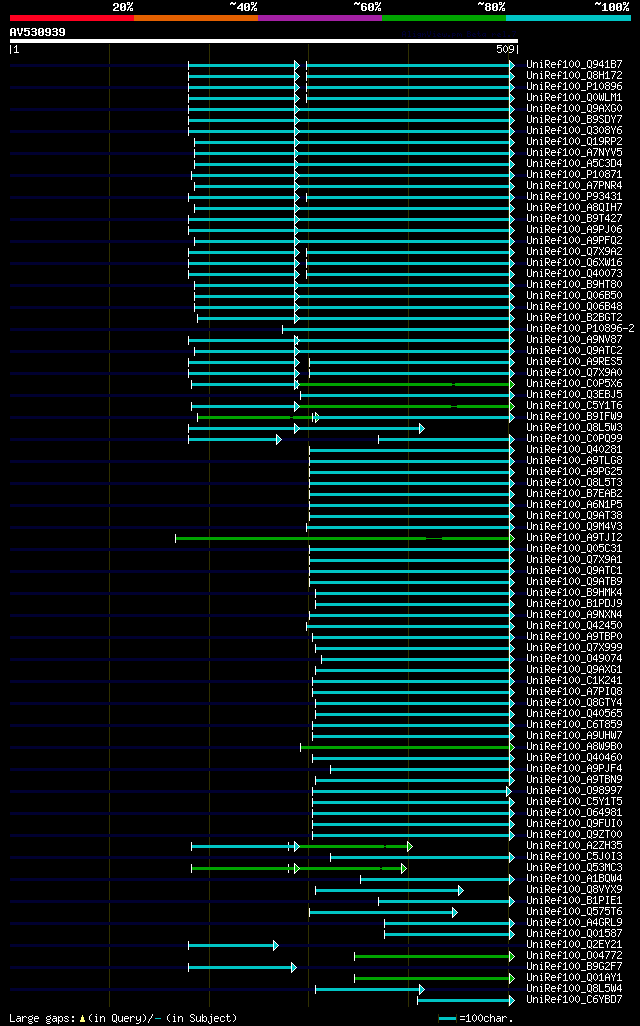The image size is (640, 1026).
Task: Select the UniRef100_A9RES5 label
Action: click(x=575, y=362)
